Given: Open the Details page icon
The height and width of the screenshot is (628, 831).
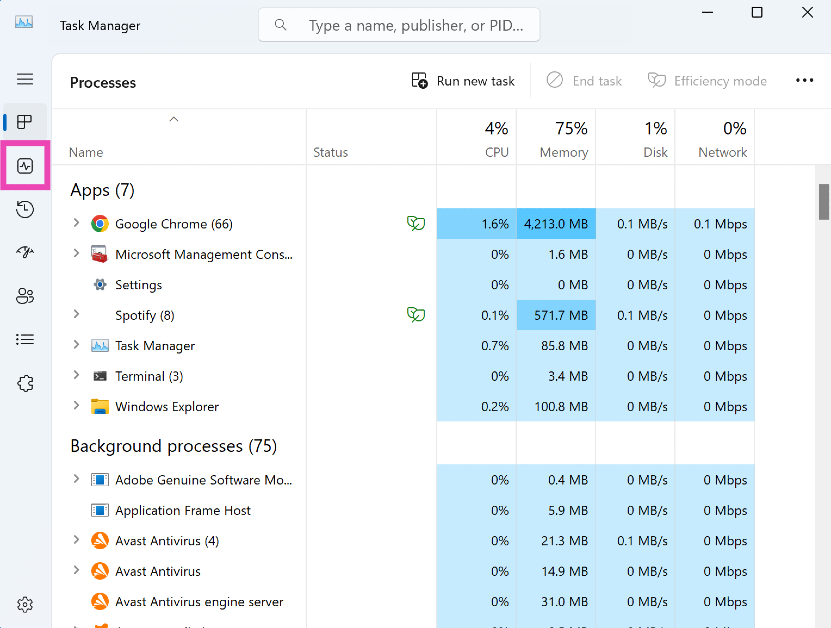Looking at the screenshot, I should (25, 339).
